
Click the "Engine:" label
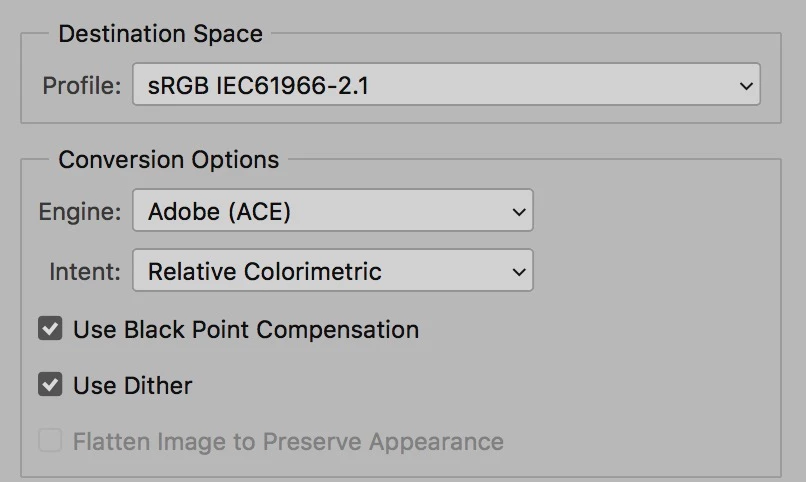point(80,211)
